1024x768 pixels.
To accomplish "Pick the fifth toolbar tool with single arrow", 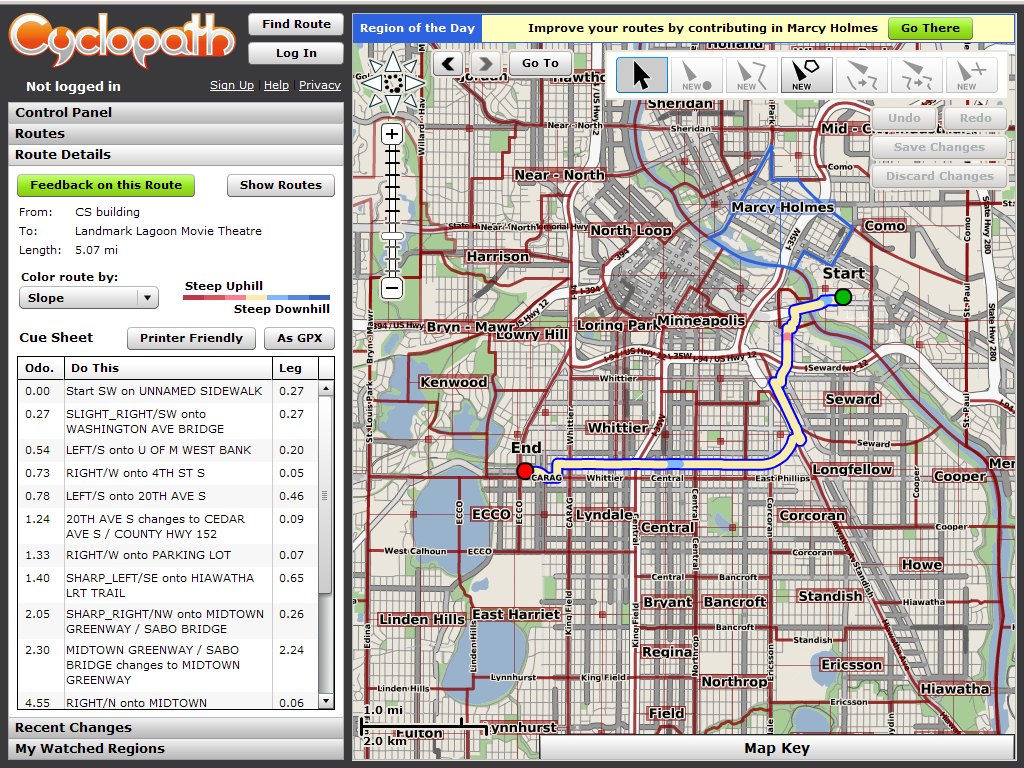I will click(x=861, y=74).
